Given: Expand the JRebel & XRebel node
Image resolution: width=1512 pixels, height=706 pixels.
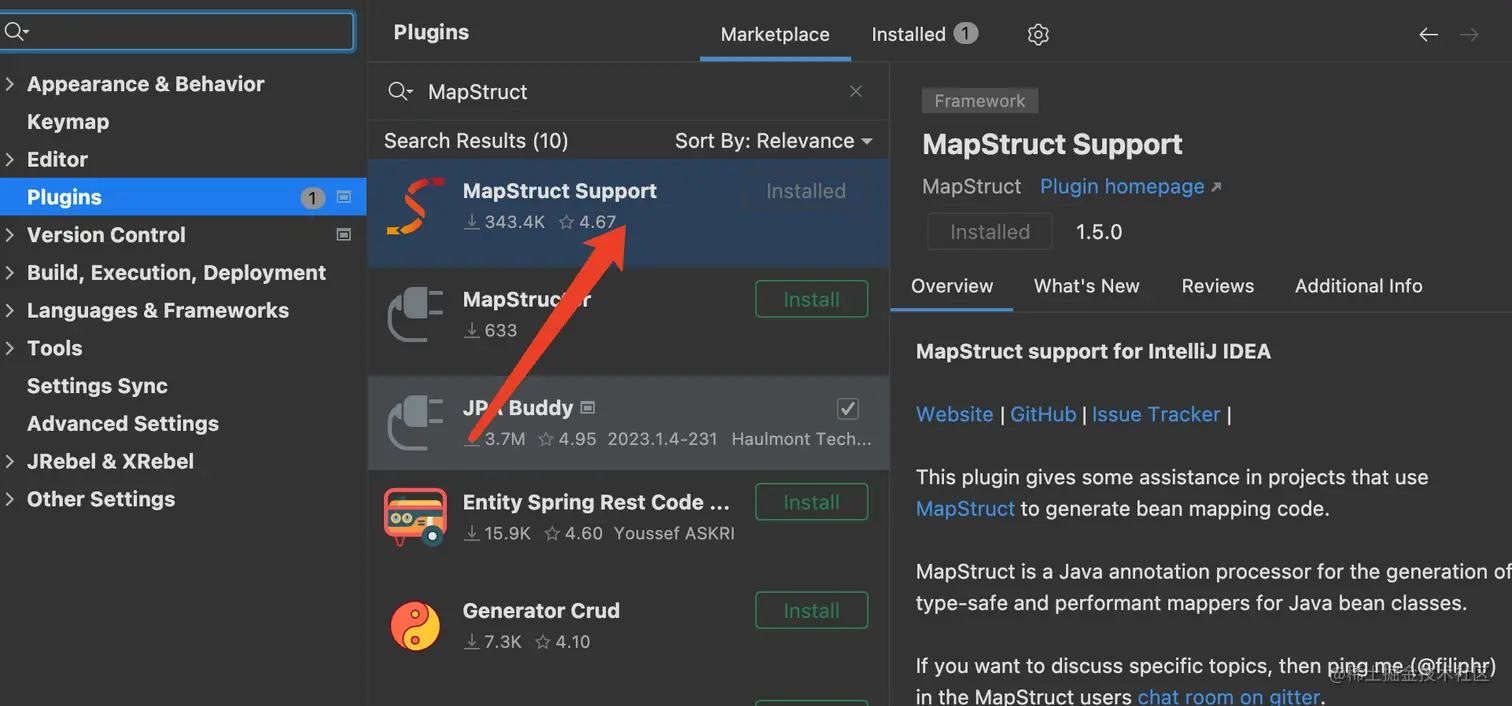Looking at the screenshot, I should pos(10,461).
